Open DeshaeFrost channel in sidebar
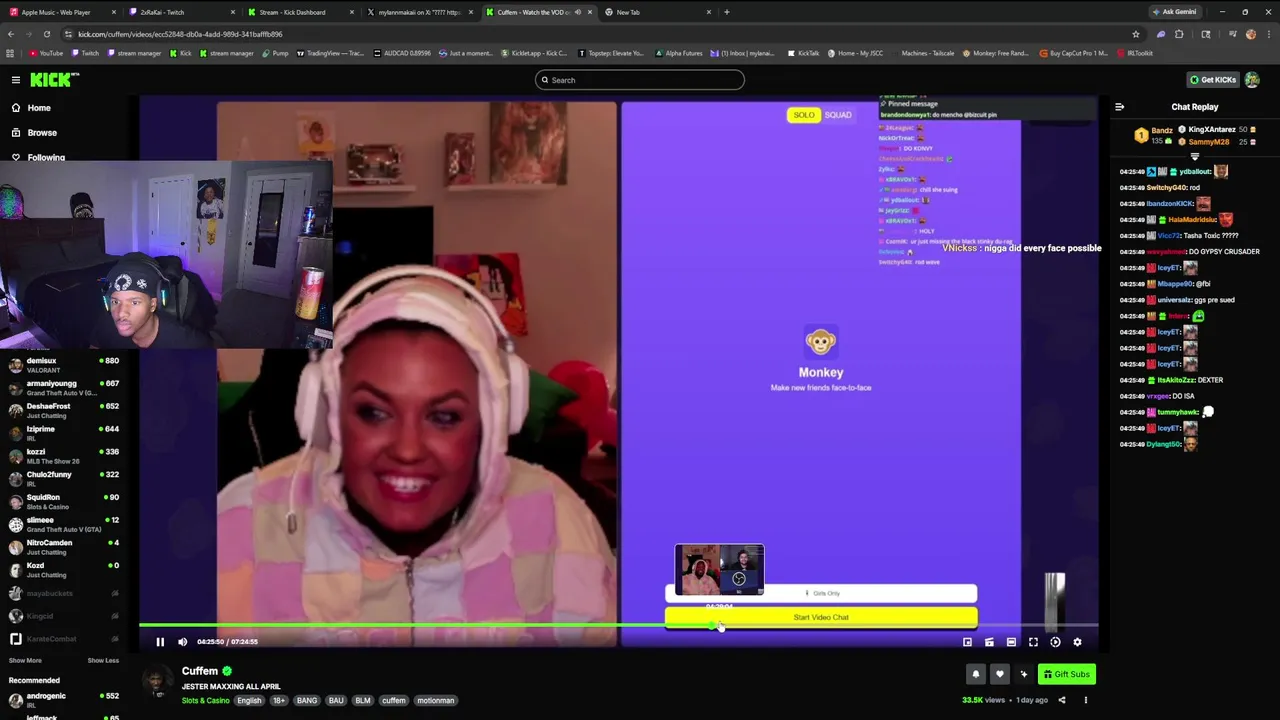 pos(64,410)
